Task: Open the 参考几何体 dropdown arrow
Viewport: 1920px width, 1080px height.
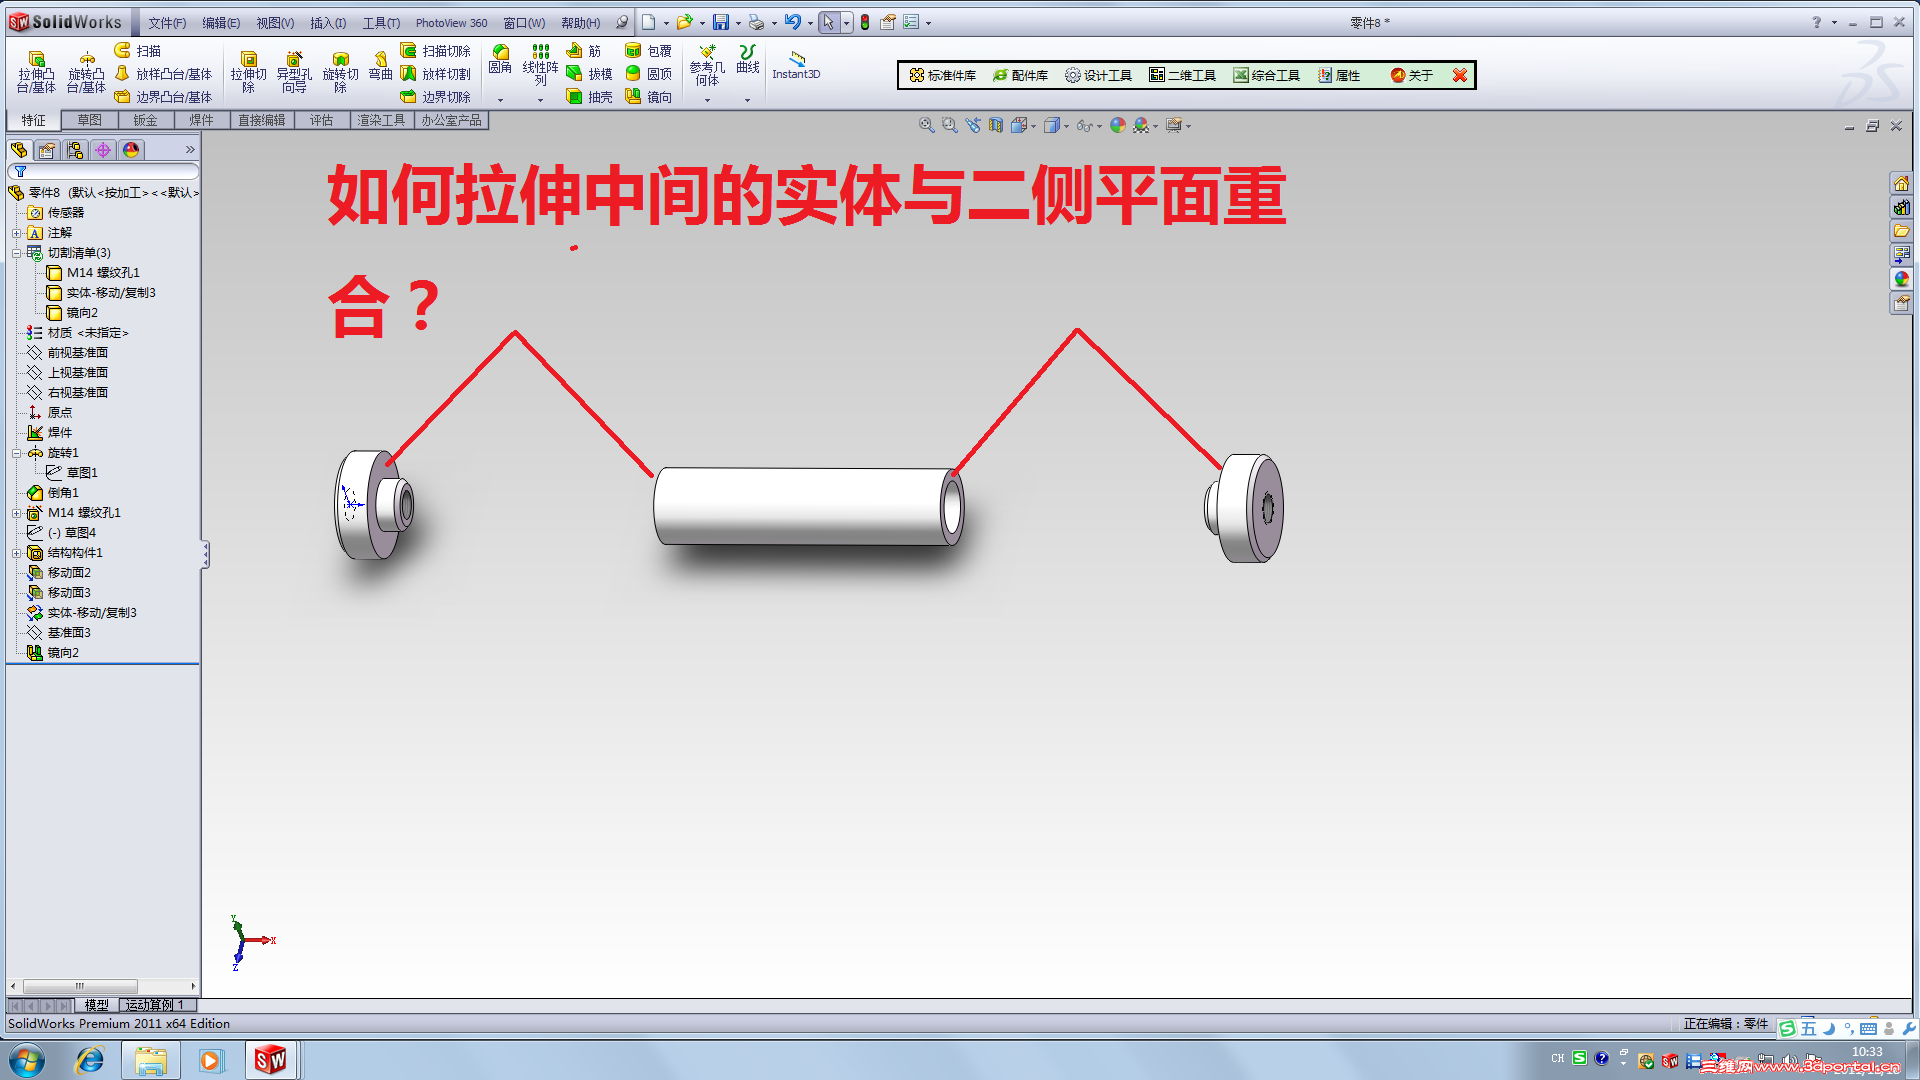Action: 707,99
